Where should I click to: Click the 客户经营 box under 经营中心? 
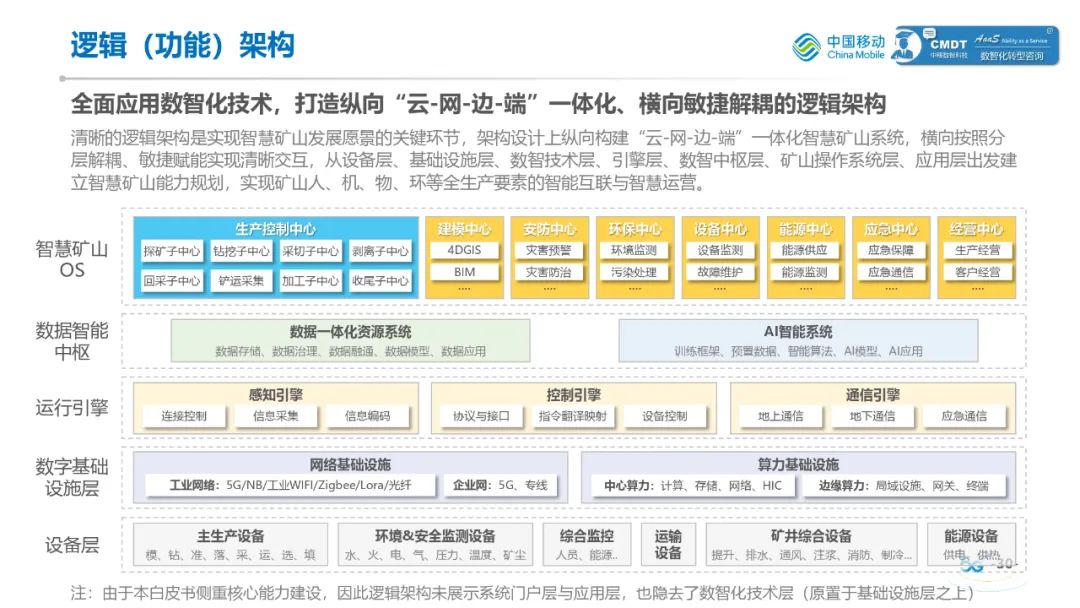click(x=977, y=272)
